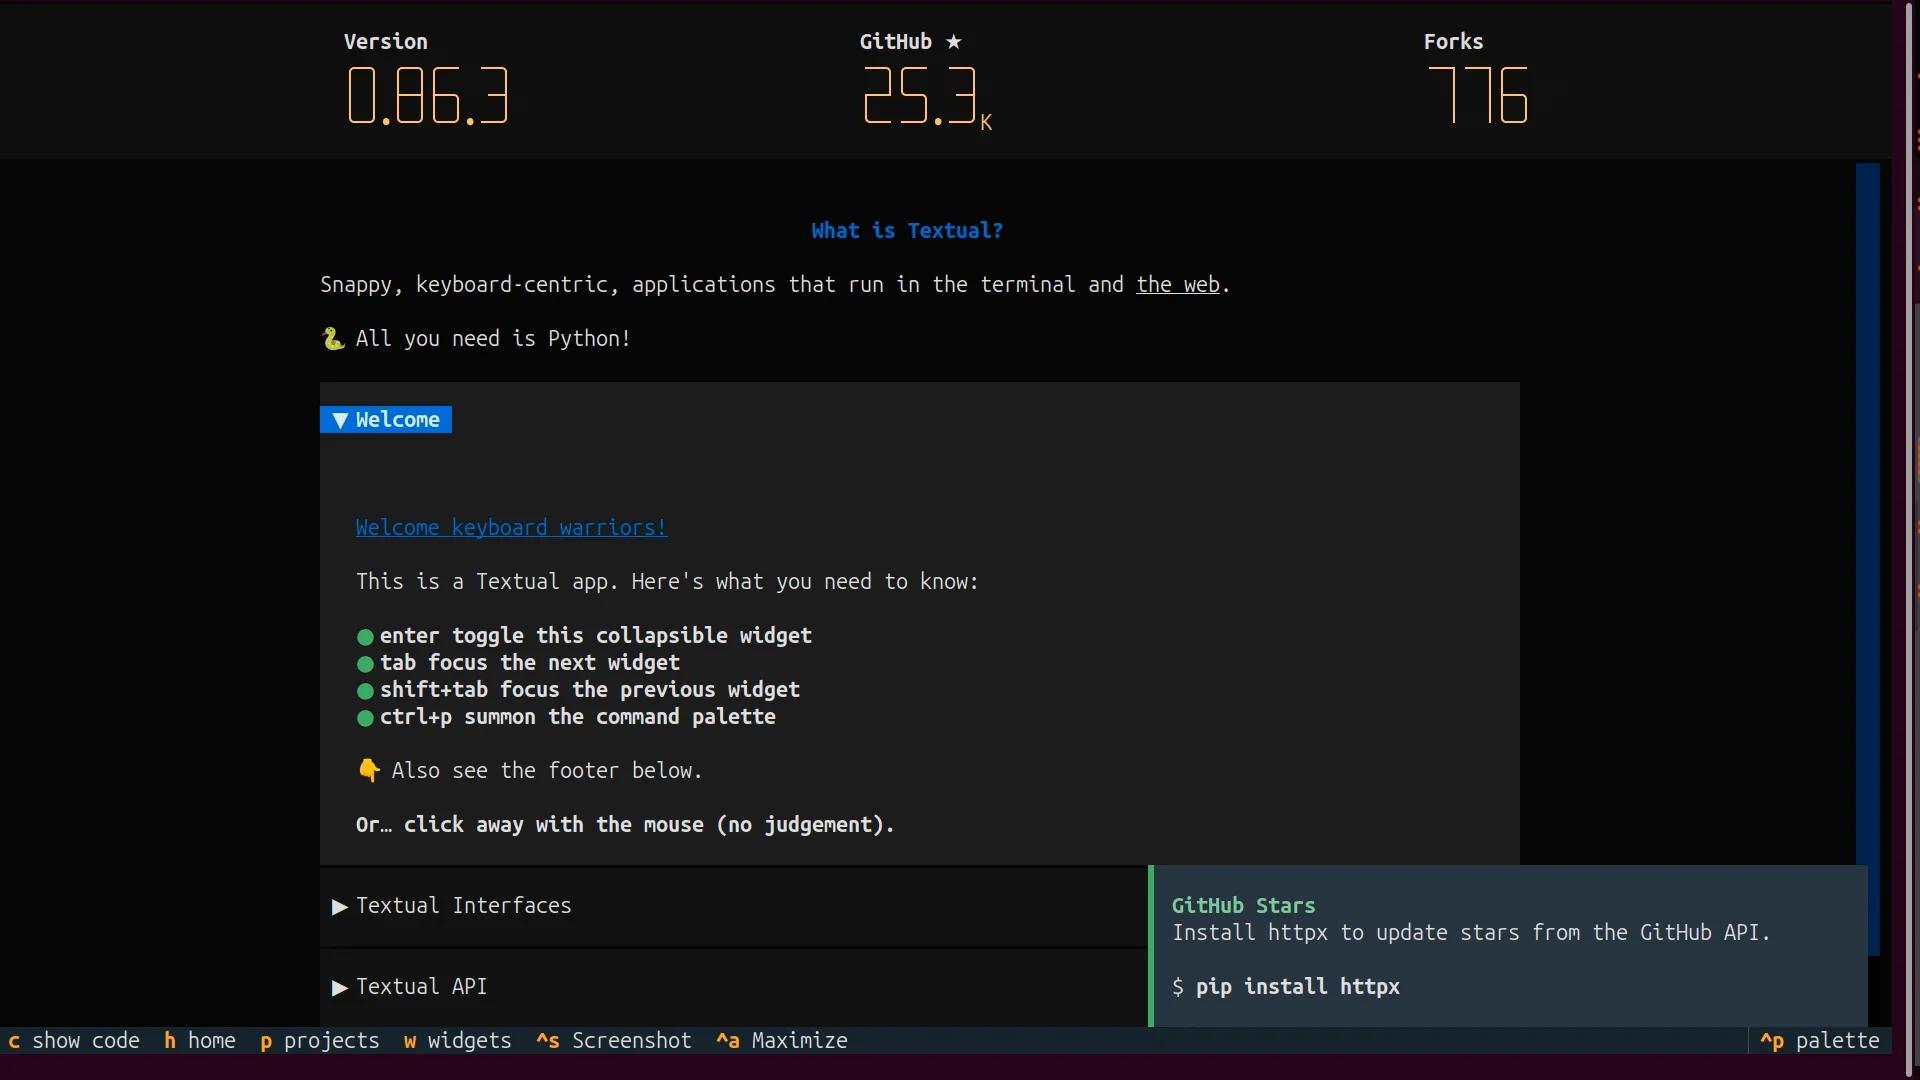Screen dimensions: 1920x1080
Task: Click the vertical scrollbar thumb
Action: tap(1868, 558)
